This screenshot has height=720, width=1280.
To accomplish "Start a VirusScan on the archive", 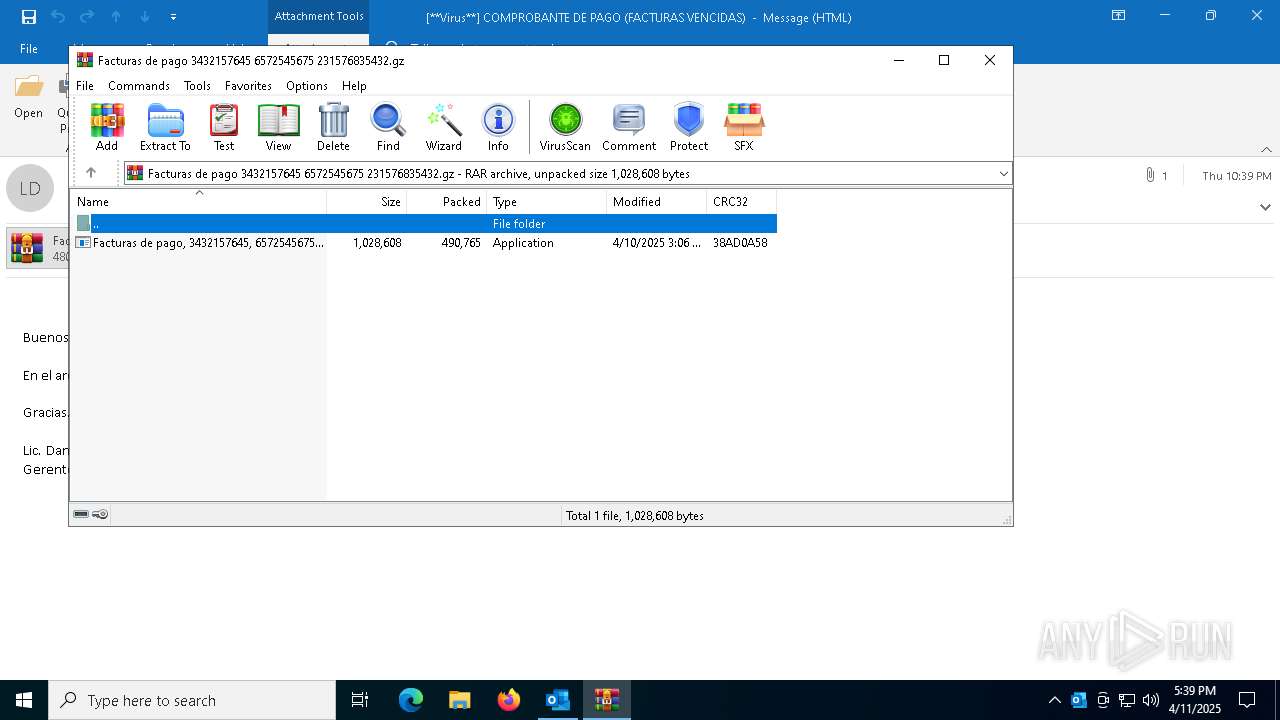I will pos(565,127).
